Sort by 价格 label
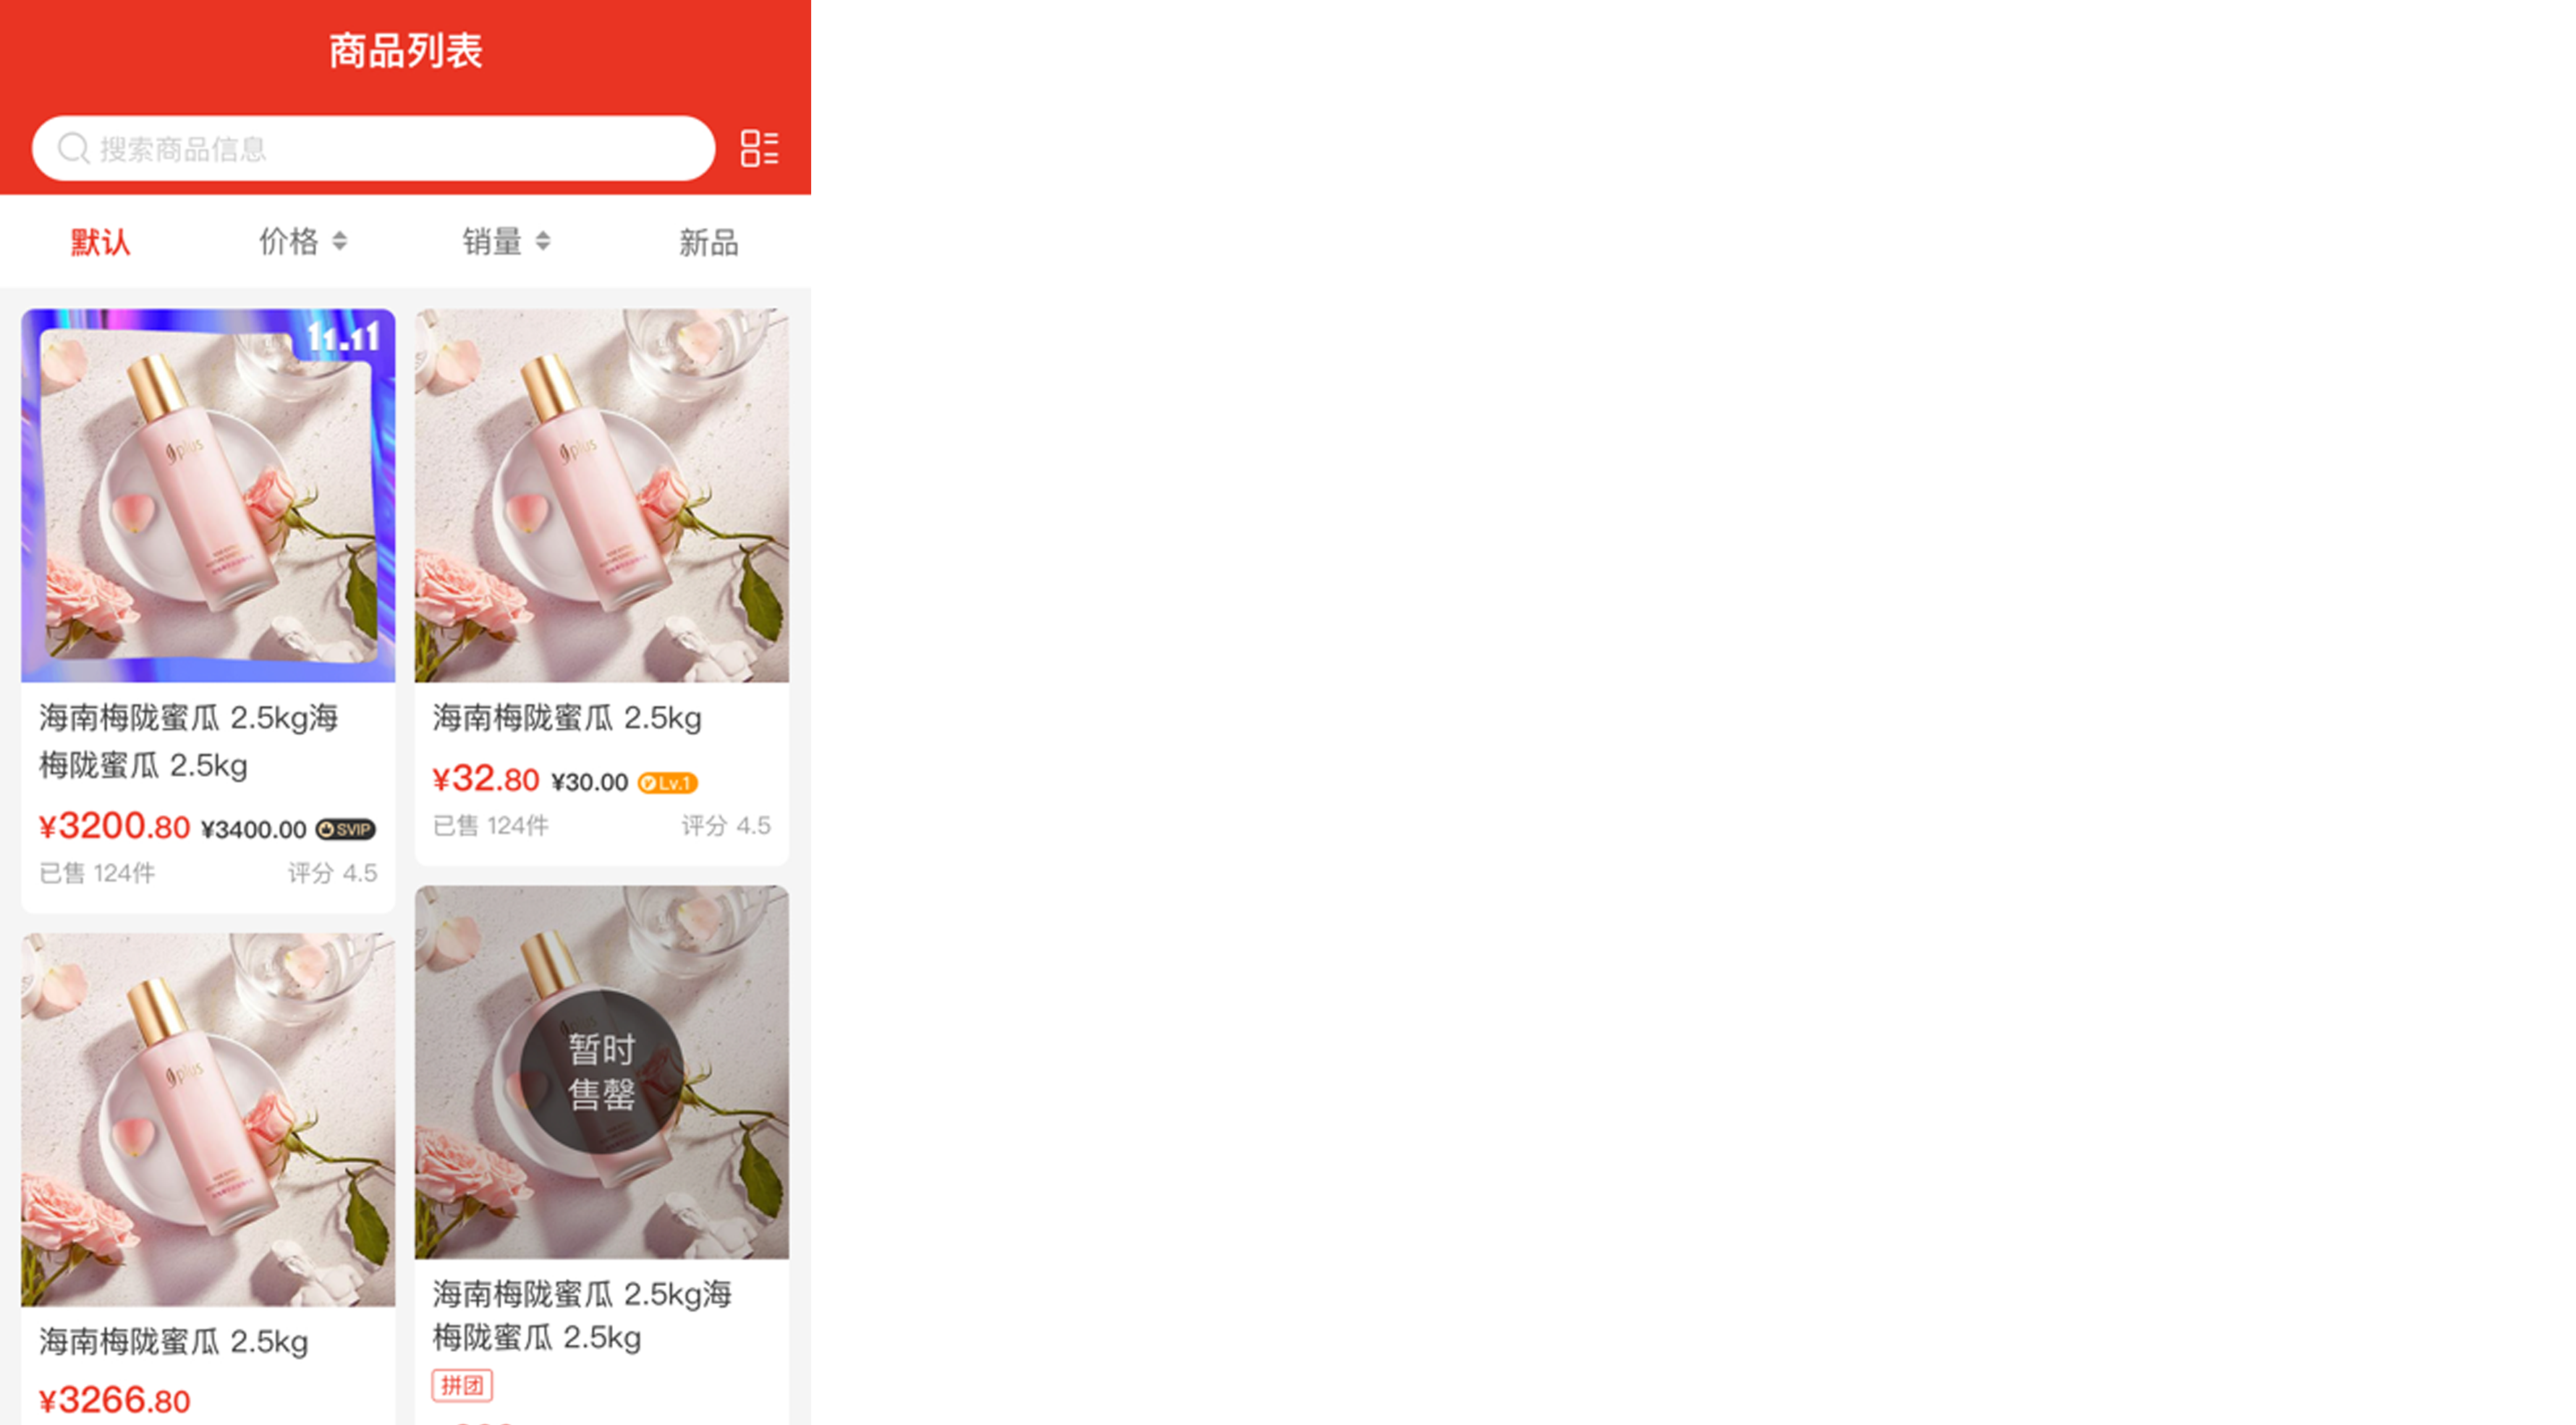2576x1425 pixels. 289,241
